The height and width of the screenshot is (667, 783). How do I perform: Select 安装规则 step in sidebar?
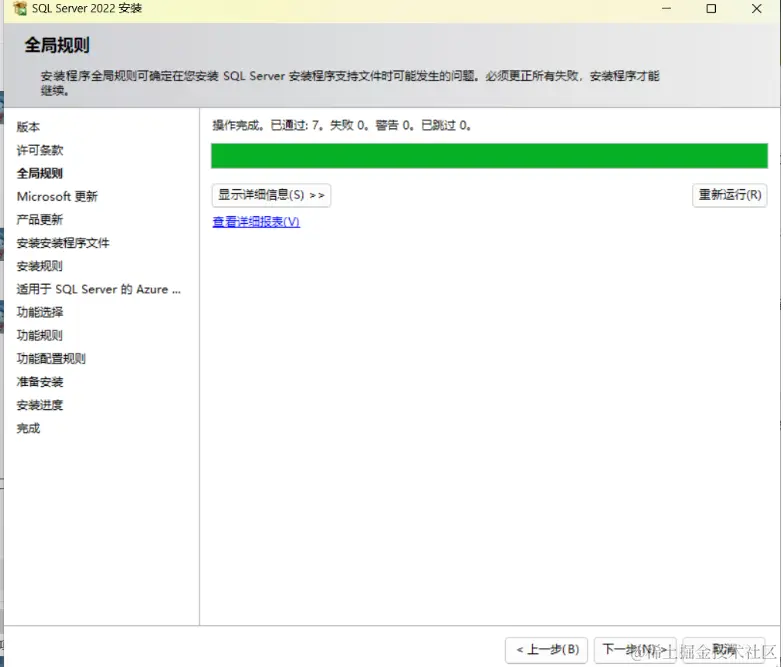pos(39,266)
